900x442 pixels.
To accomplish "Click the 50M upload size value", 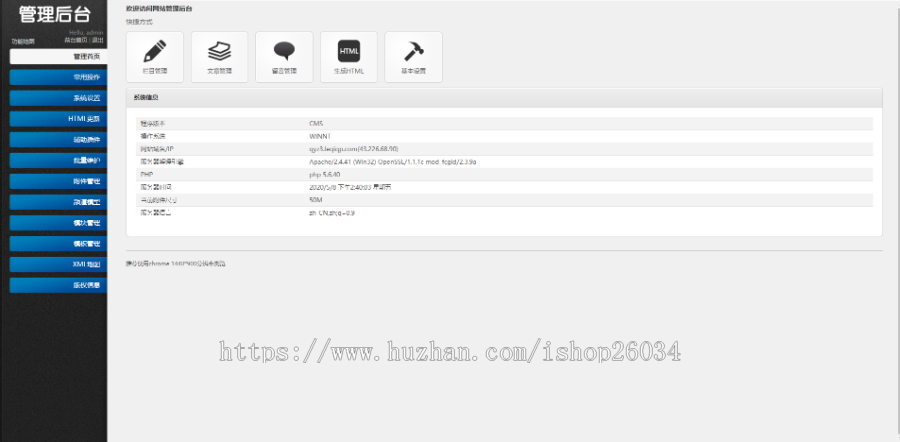I will point(316,200).
